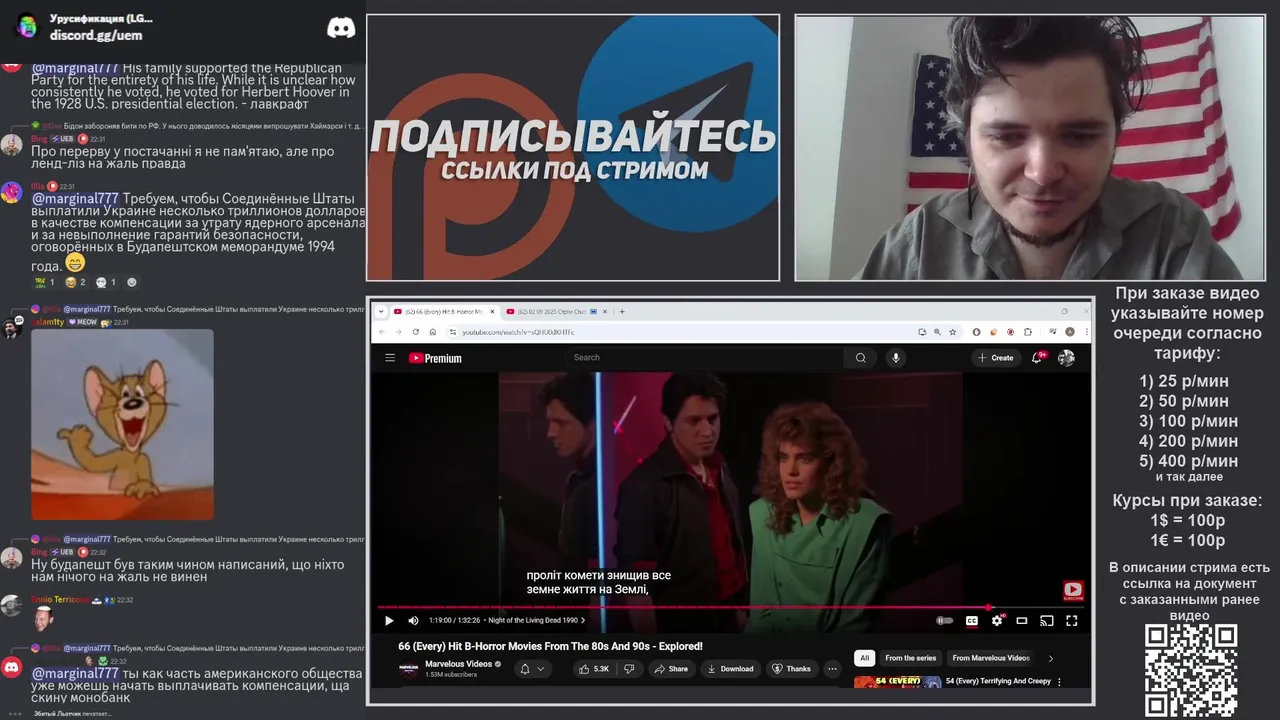Focus the YouTube search field

click(x=706, y=358)
